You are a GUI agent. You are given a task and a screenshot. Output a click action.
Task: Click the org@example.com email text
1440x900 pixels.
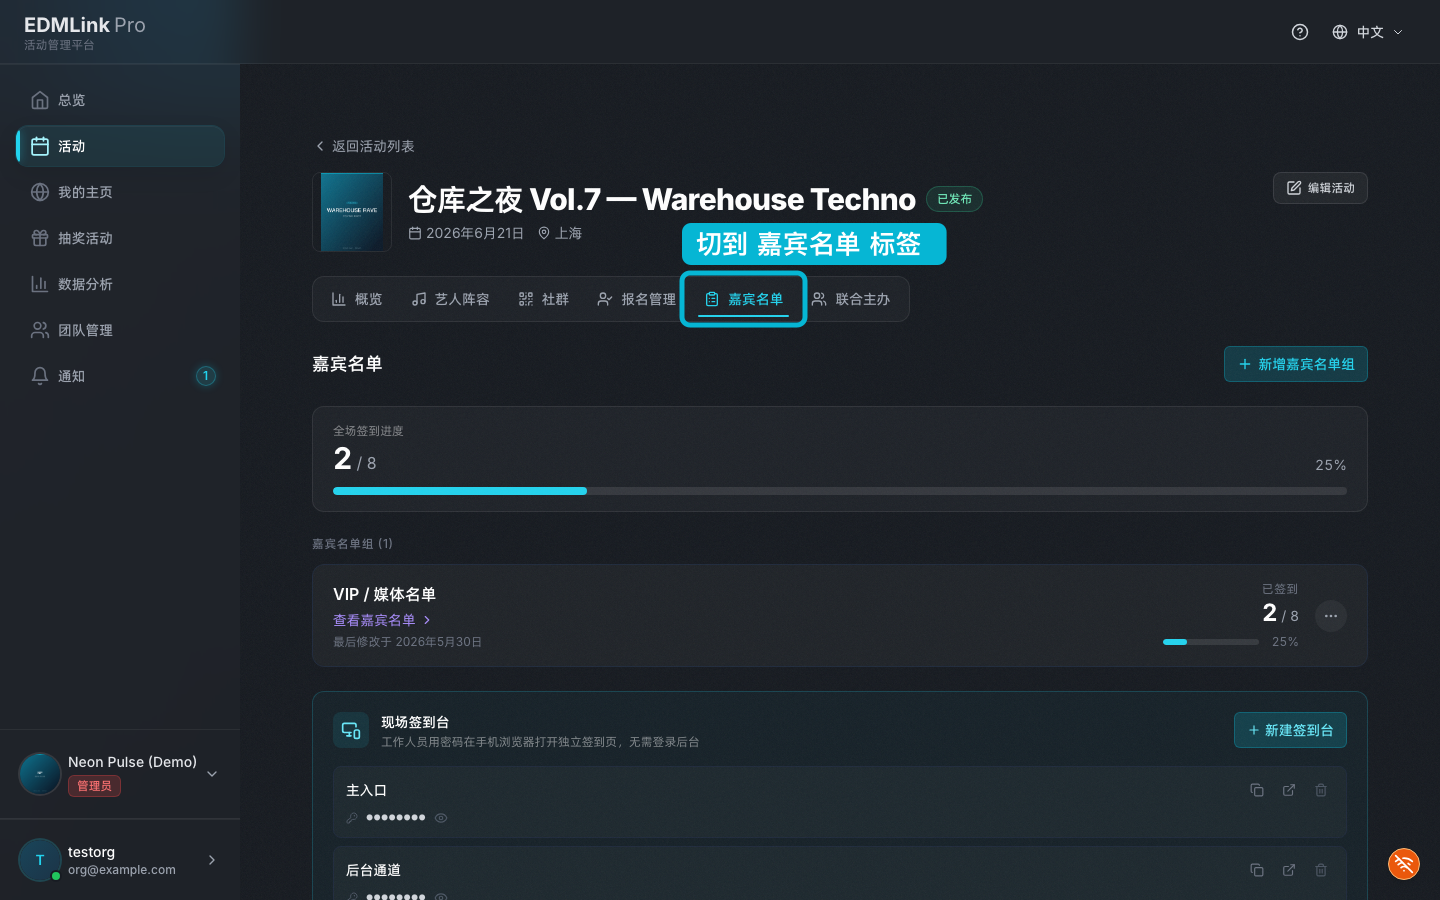[x=122, y=870]
